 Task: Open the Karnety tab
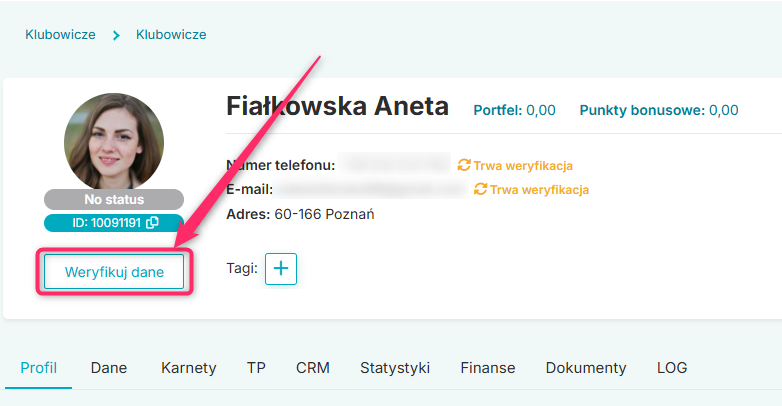(189, 368)
